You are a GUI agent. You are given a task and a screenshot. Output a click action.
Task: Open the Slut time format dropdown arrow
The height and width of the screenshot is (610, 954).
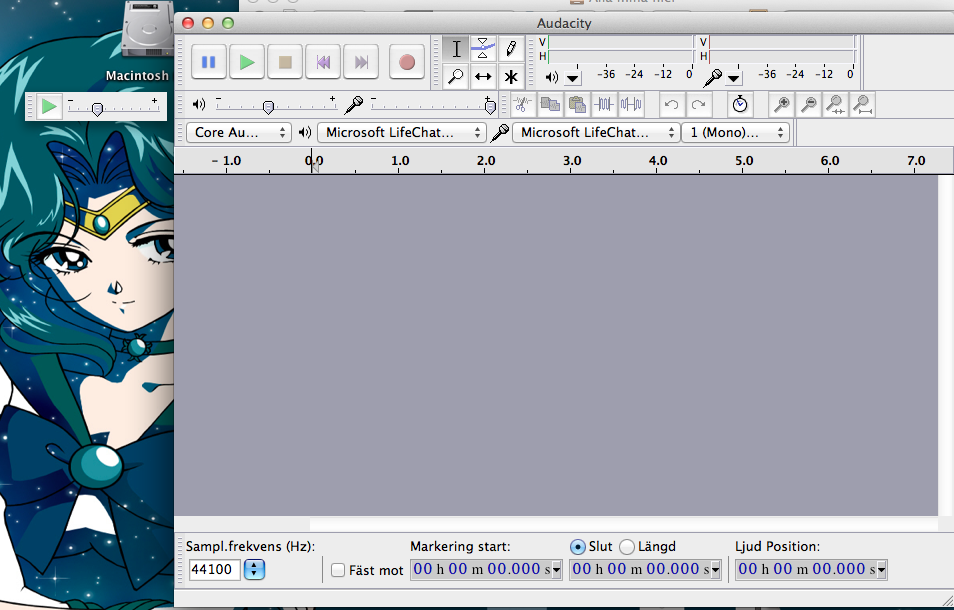click(716, 570)
